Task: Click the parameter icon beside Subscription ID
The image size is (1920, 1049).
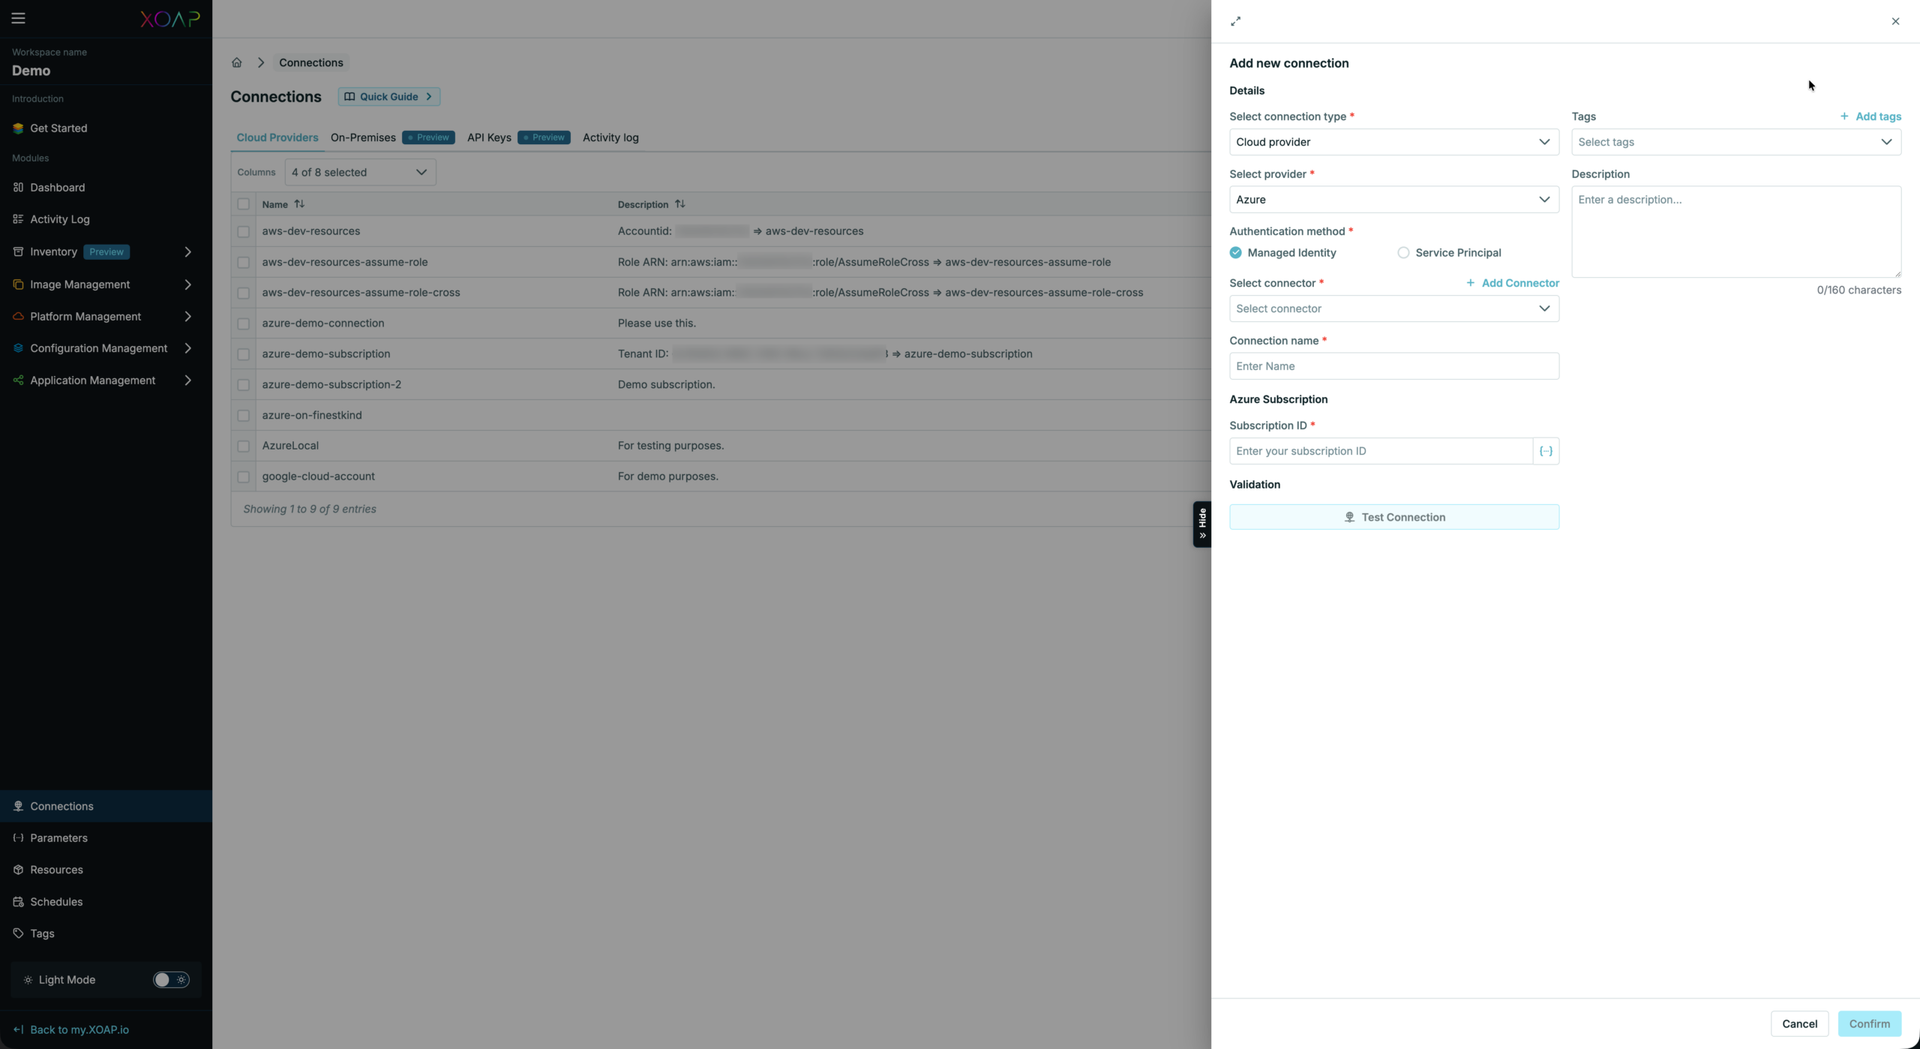Action: (1546, 451)
